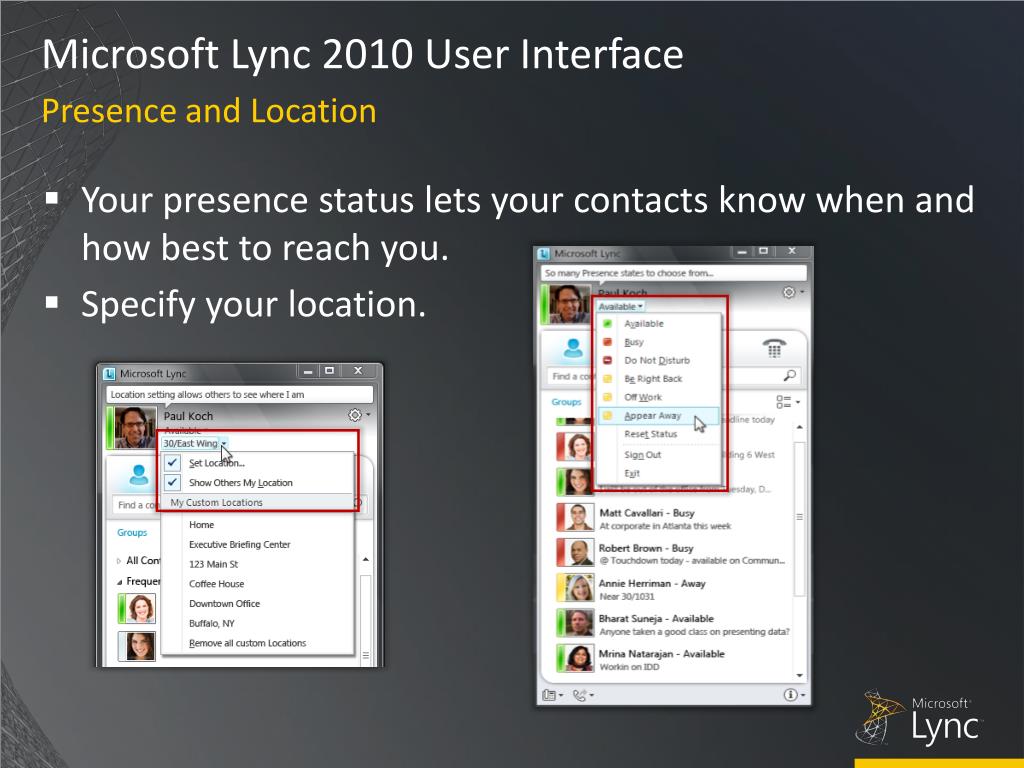Select Available status with green icon
This screenshot has height=768, width=1024.
(x=658, y=324)
